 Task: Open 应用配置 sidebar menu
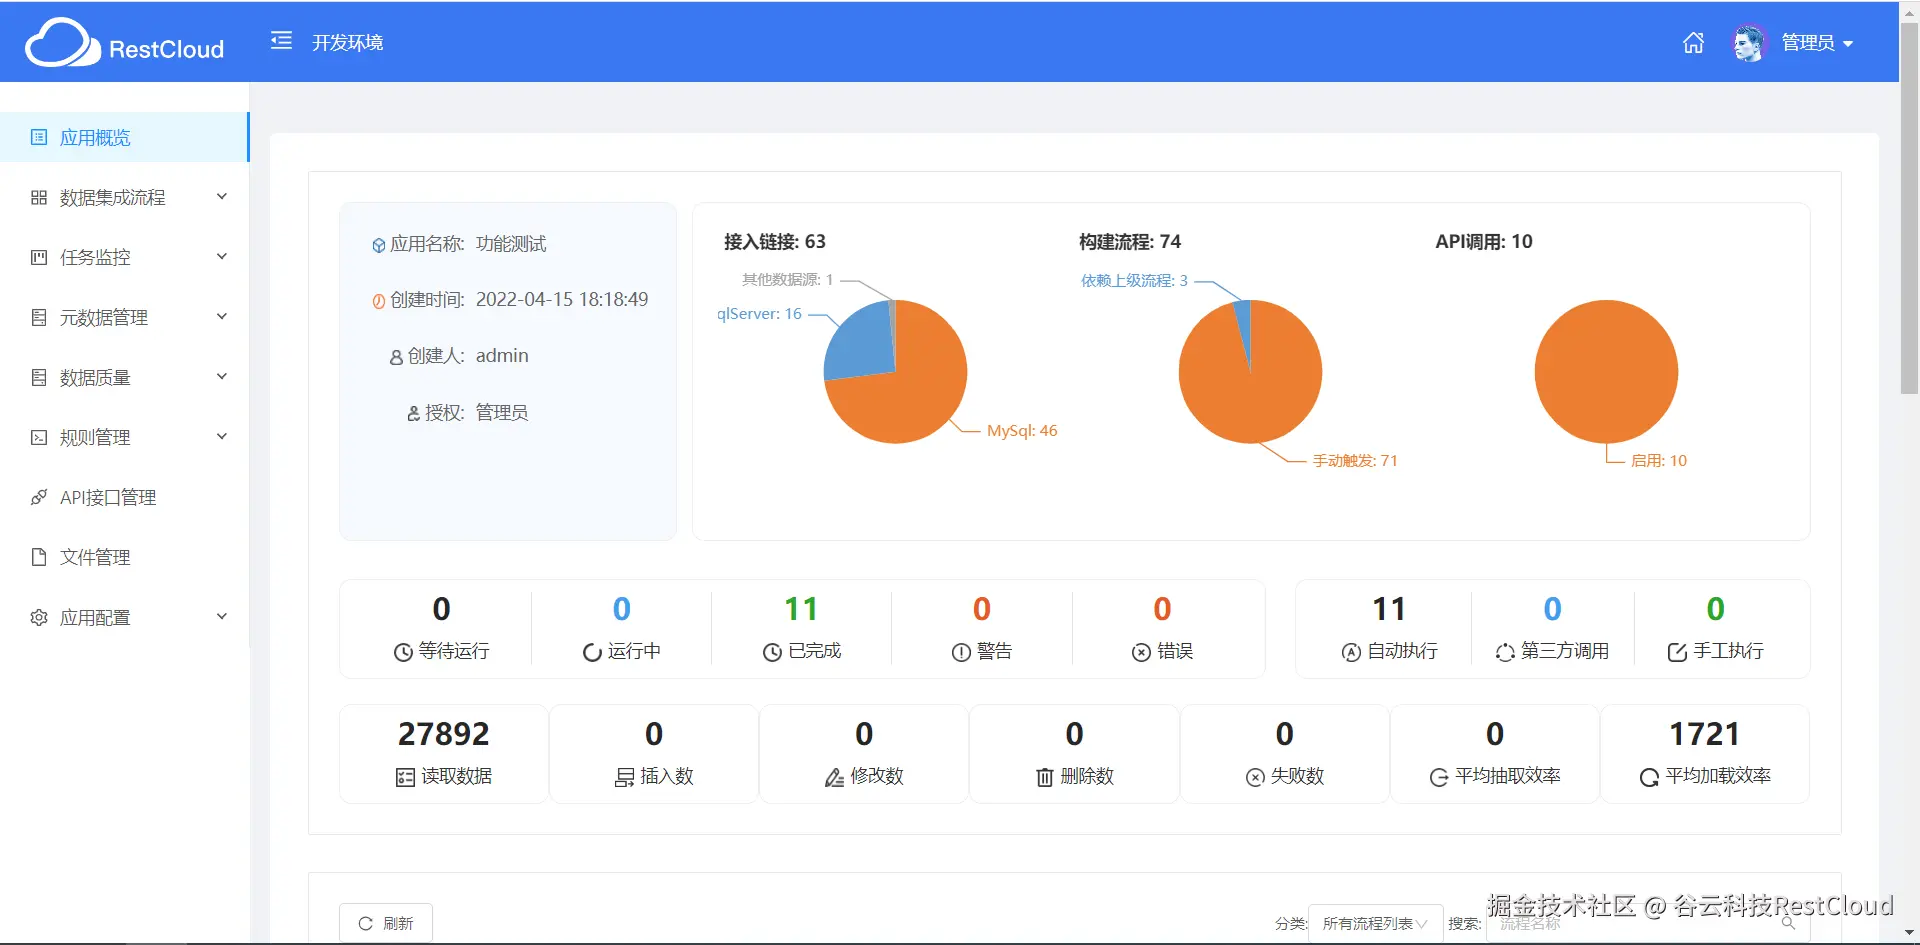[124, 617]
